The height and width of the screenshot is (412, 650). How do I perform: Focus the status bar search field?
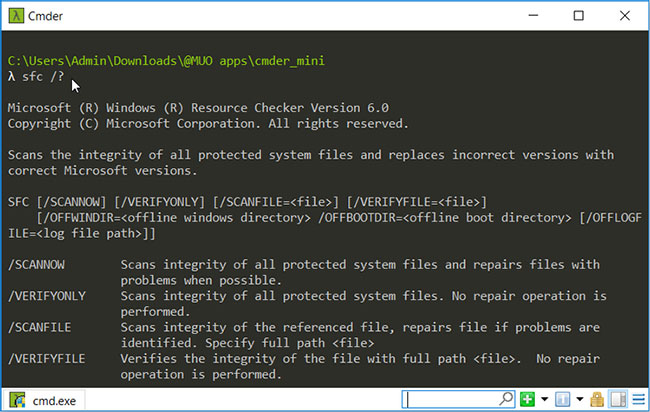pyautogui.click(x=458, y=400)
